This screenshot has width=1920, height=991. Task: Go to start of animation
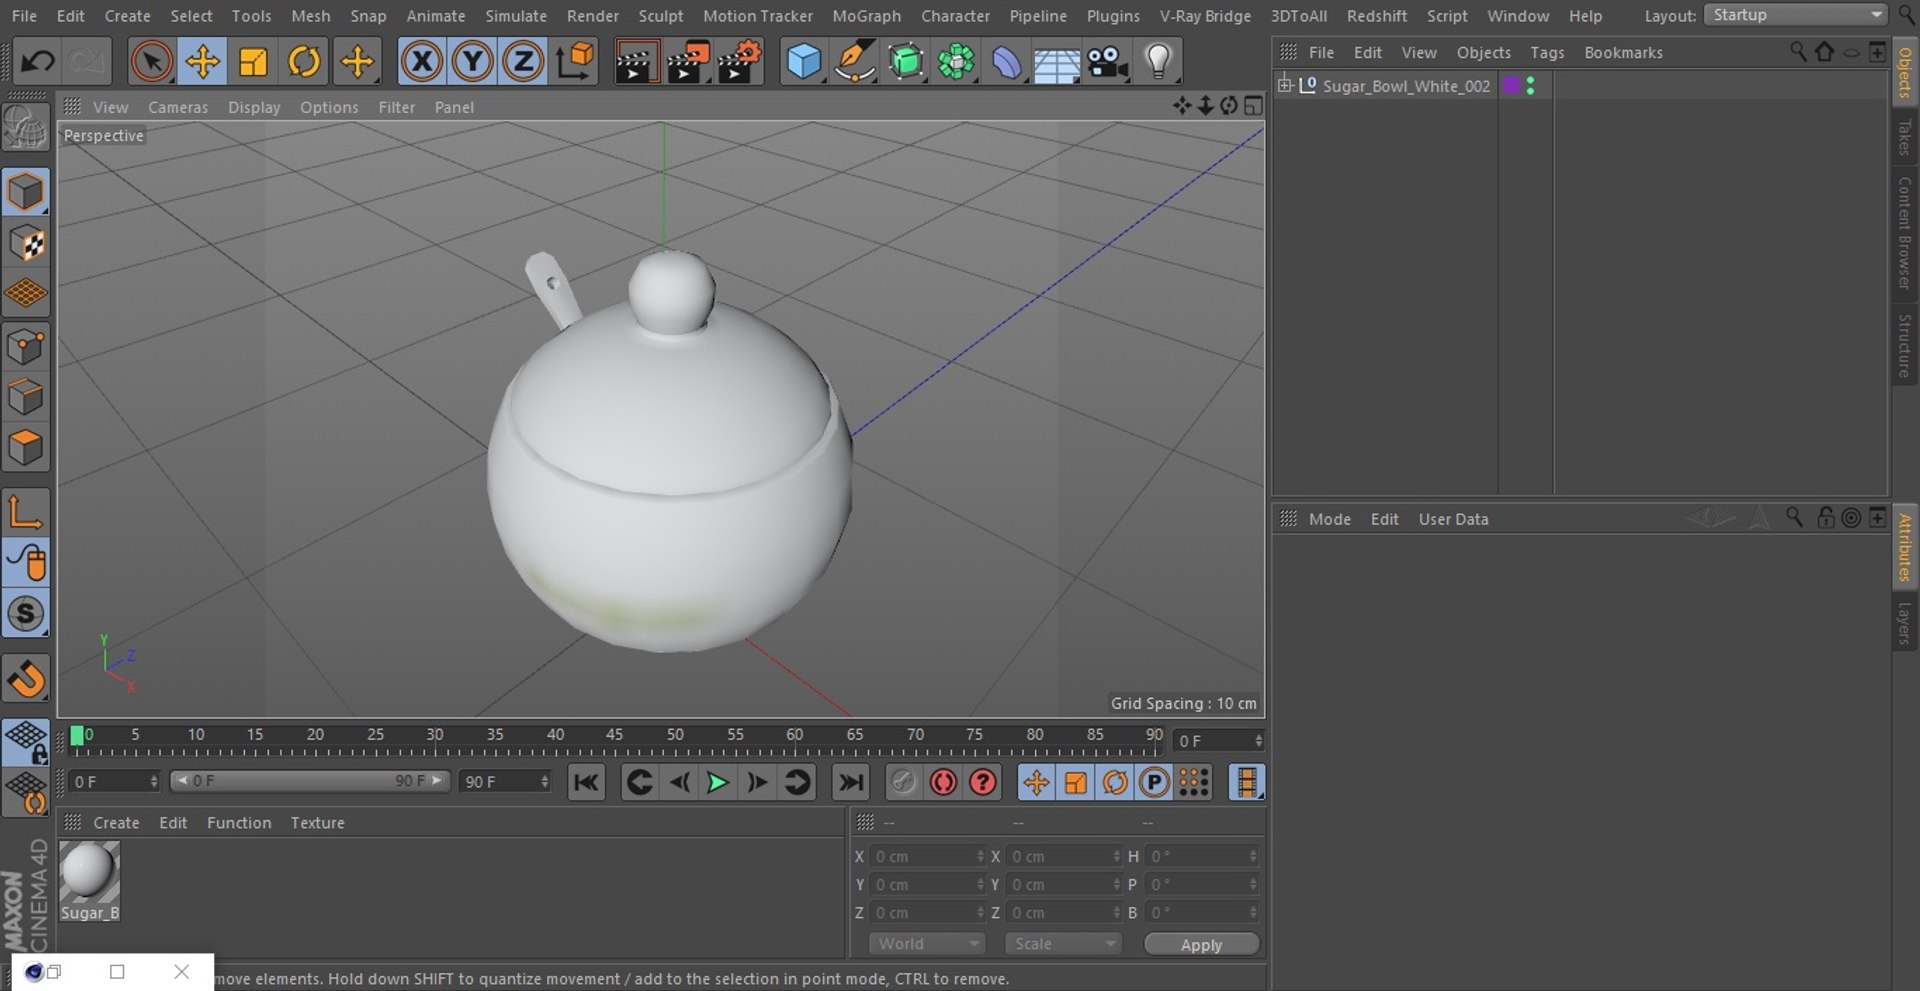586,783
